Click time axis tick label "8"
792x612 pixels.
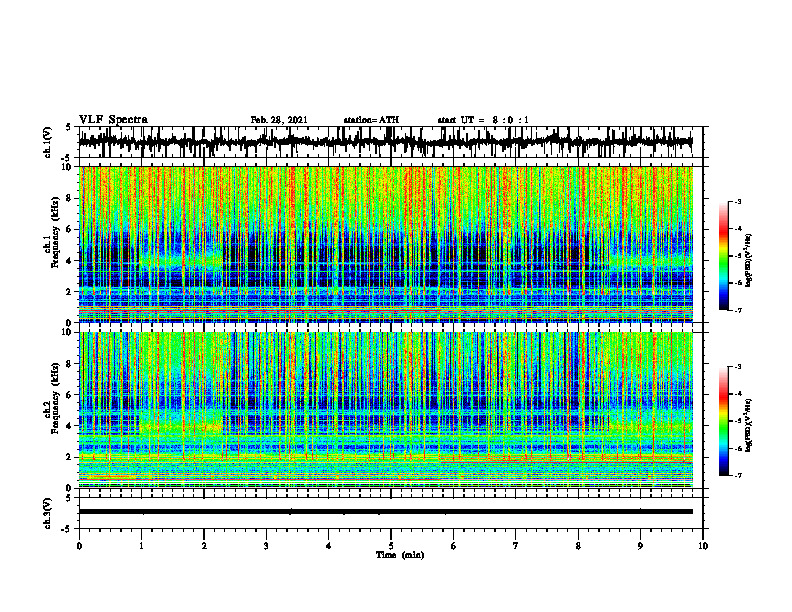[578, 546]
